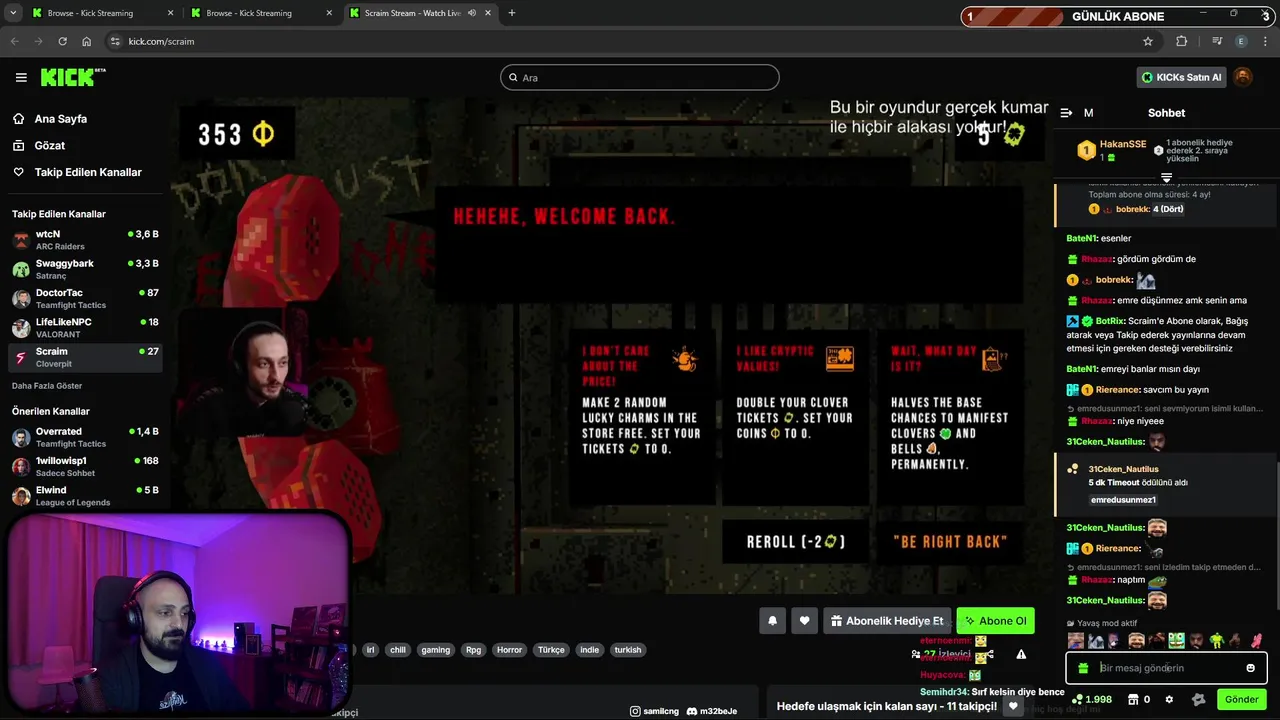Screen dimensions: 1280x720
Task: Click the badge icon next to Gönder
Action: 1198,699
